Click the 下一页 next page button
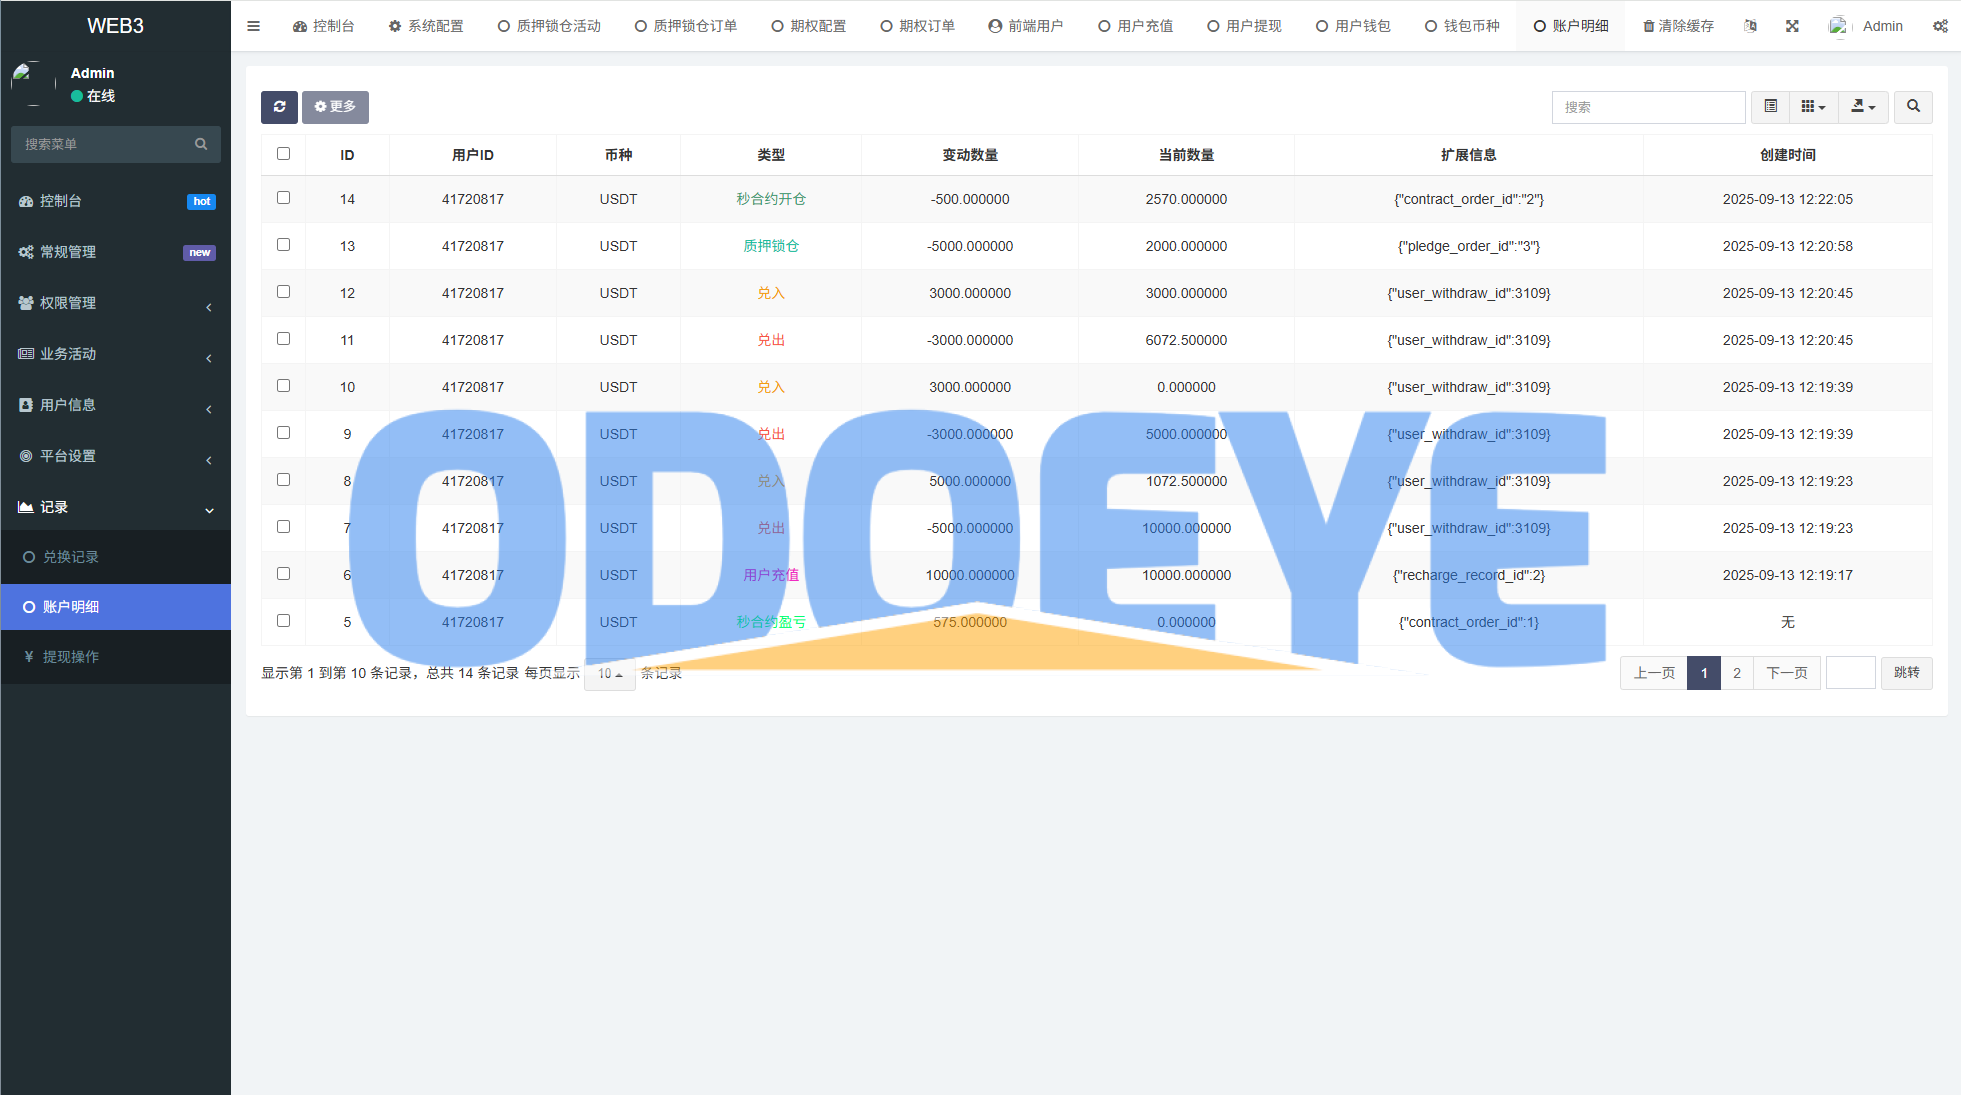Viewport: 1961px width, 1095px height. tap(1786, 673)
